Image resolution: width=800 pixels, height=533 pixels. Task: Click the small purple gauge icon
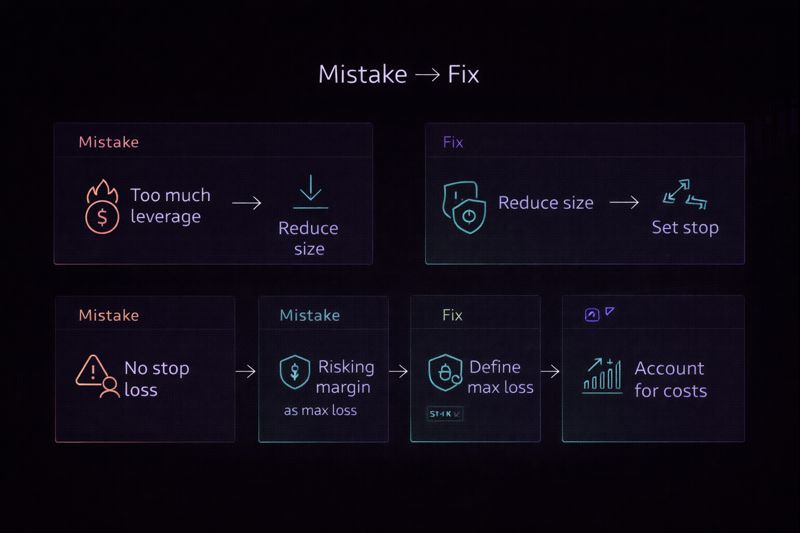point(591,314)
